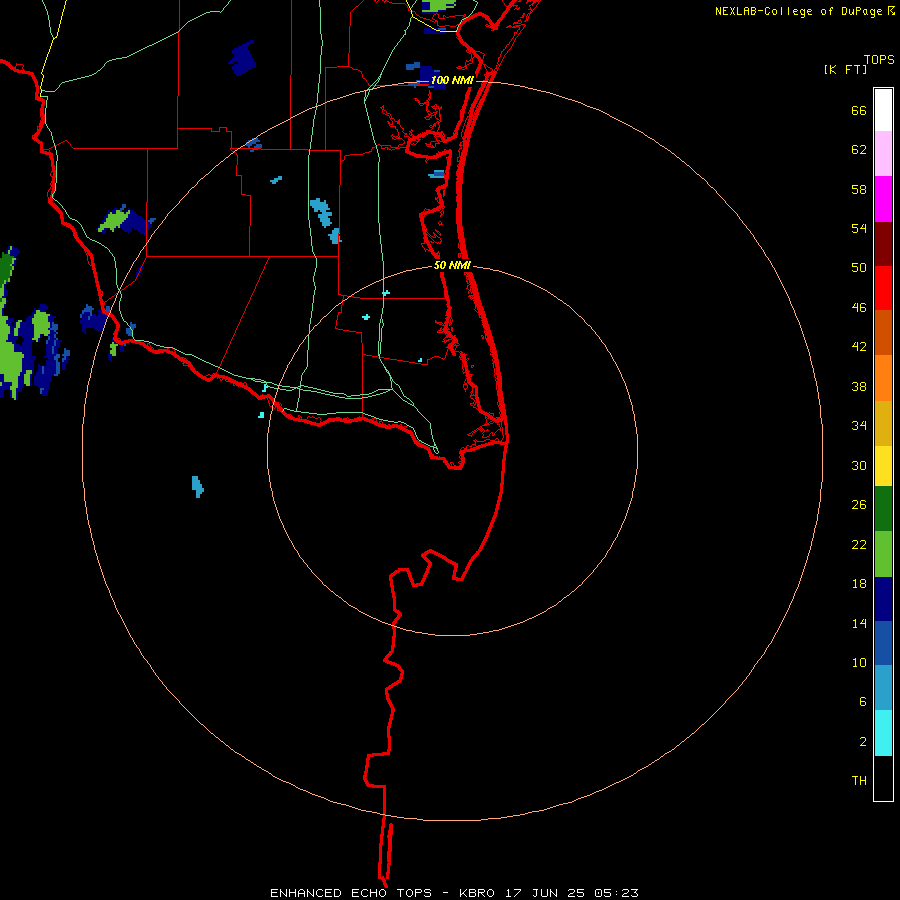
Task: Click the bright red legend swatch
Action: coord(883,289)
